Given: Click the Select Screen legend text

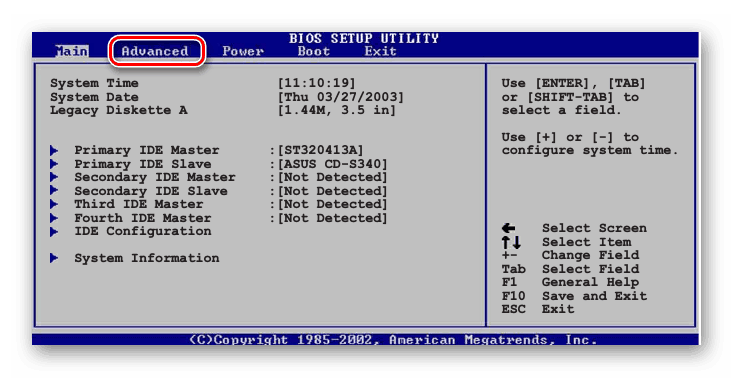Looking at the screenshot, I should coord(595,228).
